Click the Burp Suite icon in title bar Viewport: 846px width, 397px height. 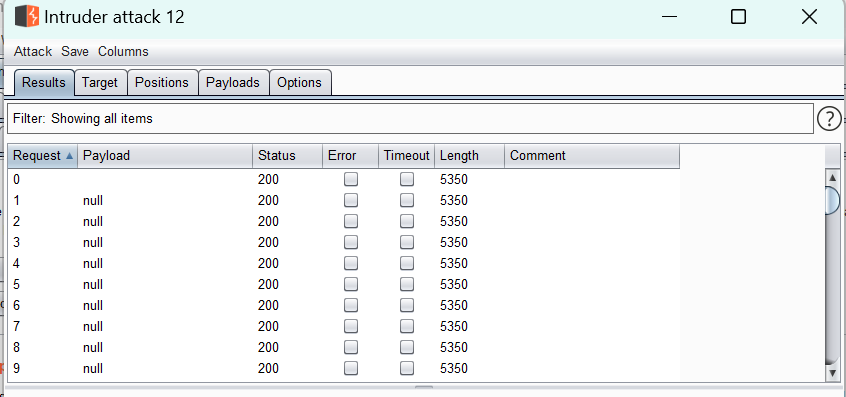27,17
